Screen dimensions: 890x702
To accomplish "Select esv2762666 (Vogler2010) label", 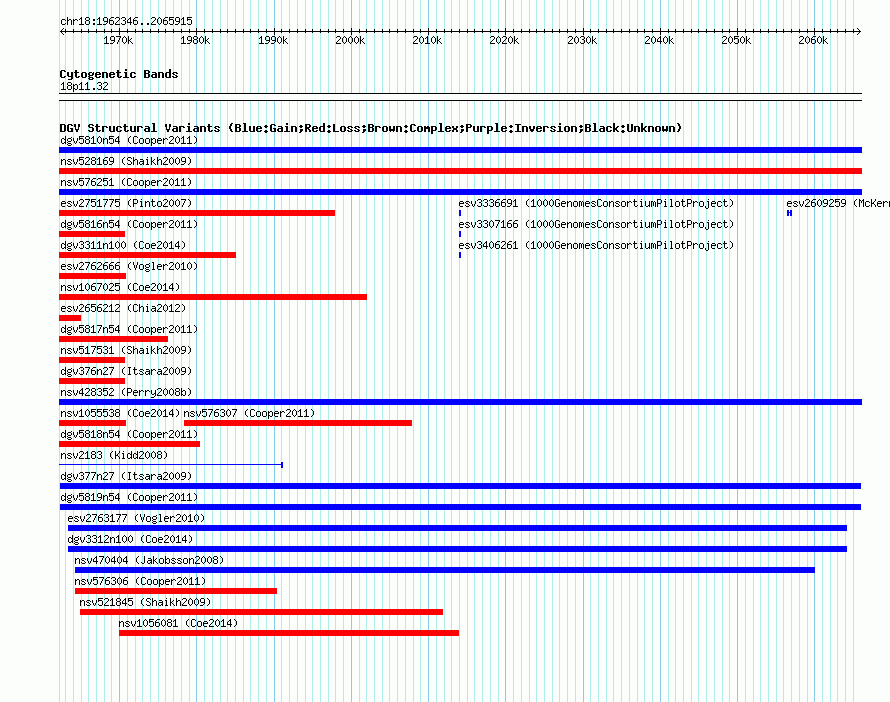I will (x=129, y=266).
